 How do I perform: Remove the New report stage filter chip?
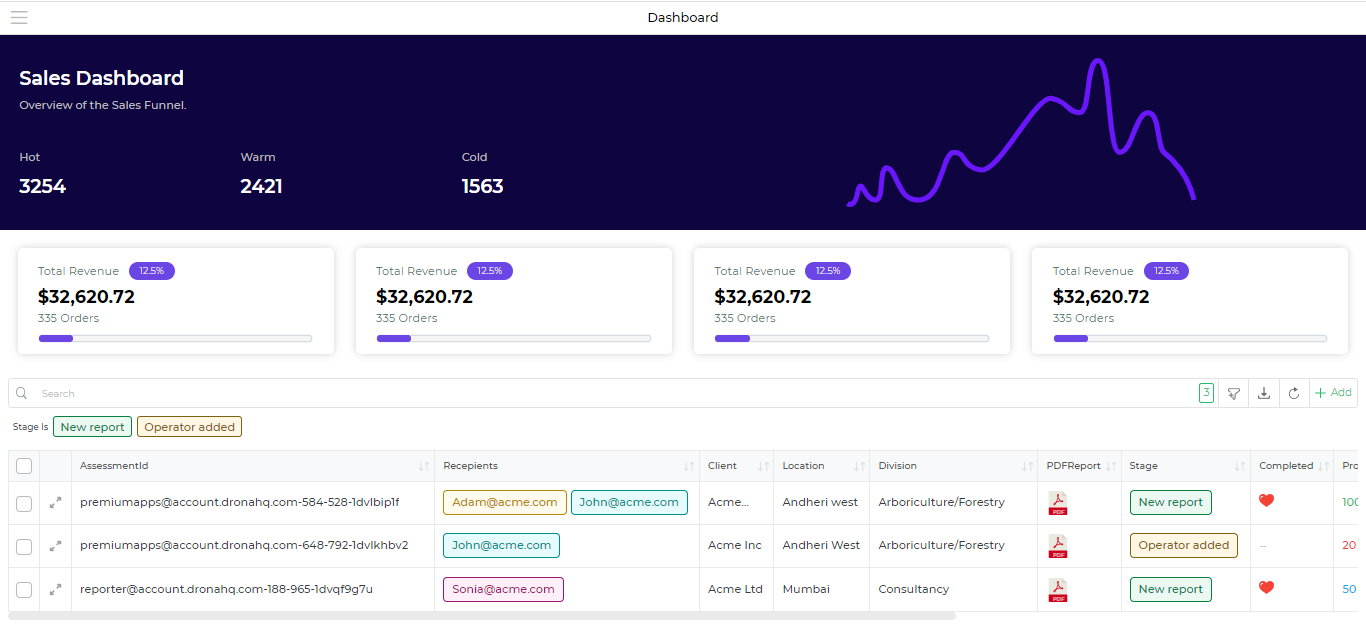(92, 426)
